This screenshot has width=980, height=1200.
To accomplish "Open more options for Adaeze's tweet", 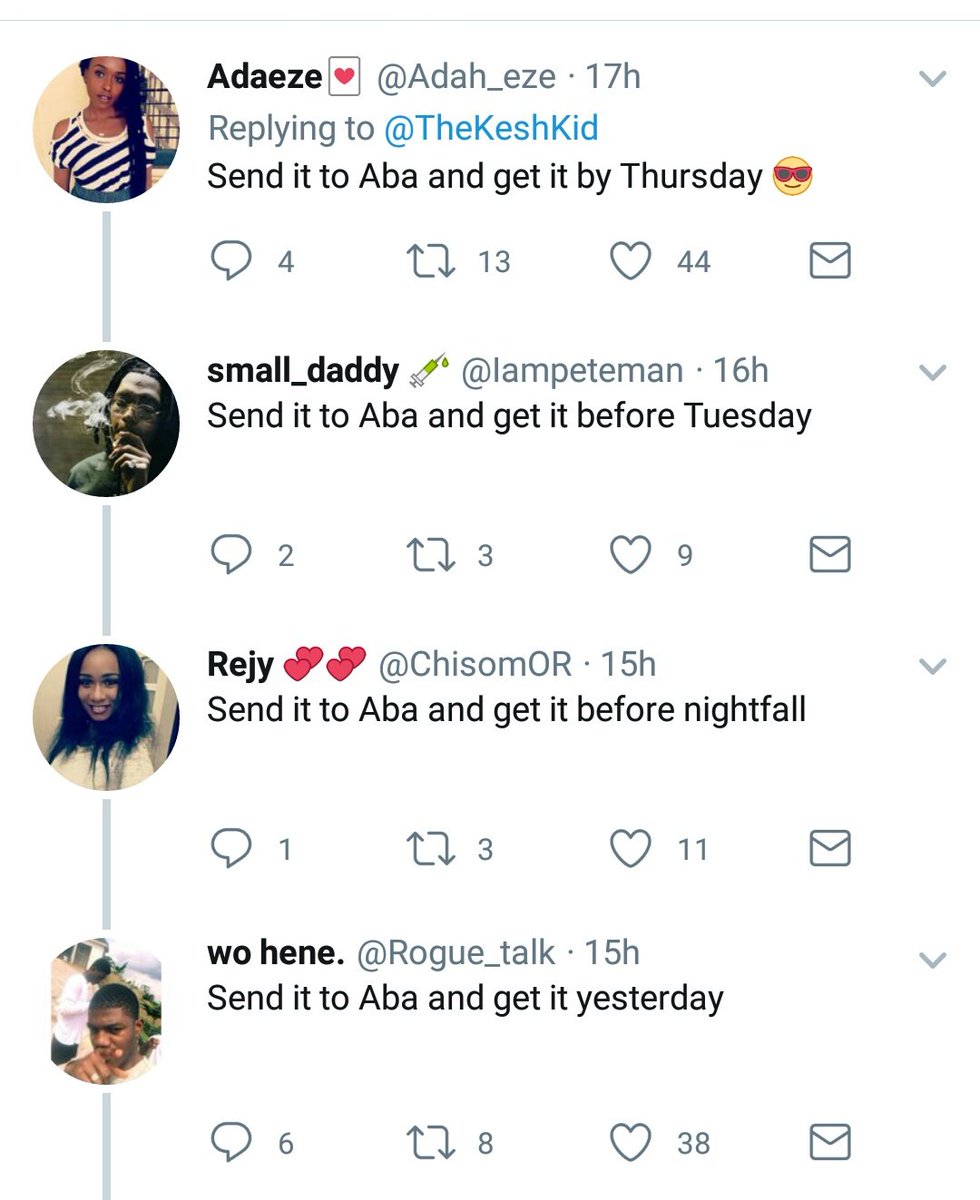I will [932, 79].
